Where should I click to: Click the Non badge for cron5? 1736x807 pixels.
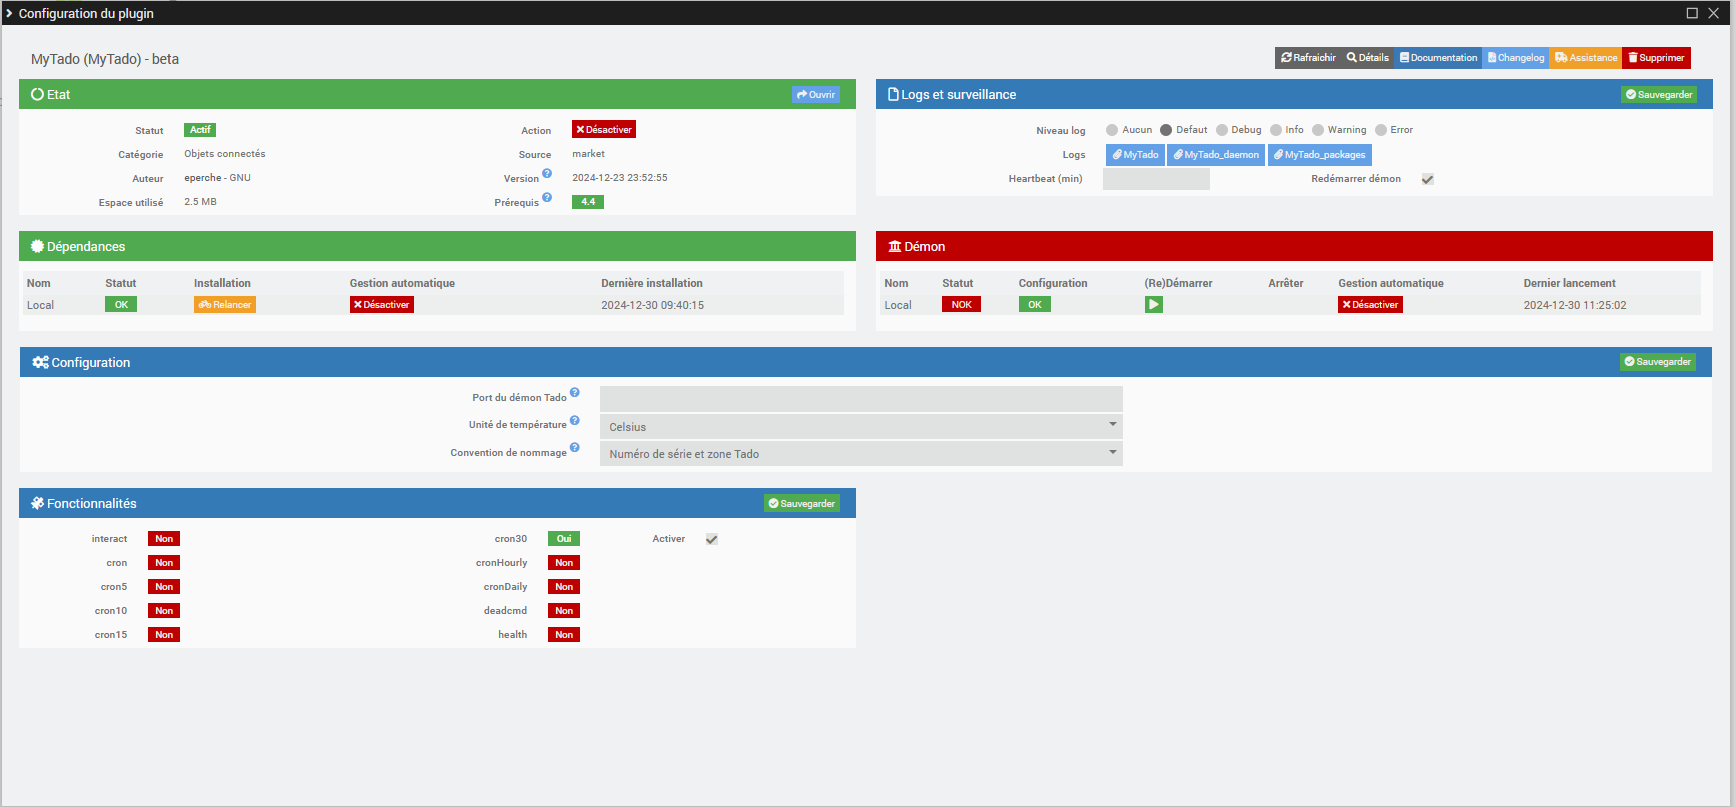[x=164, y=587]
